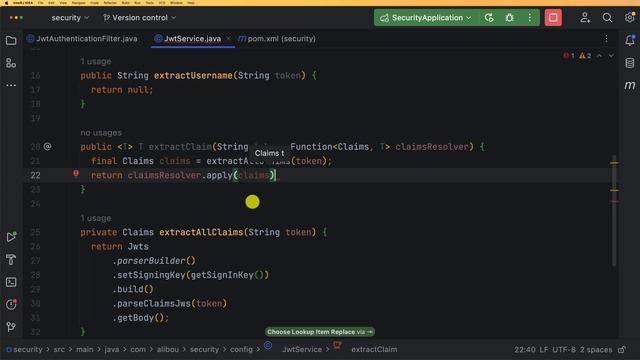Click extractUsername method name
This screenshot has width=640, height=360.
tap(193, 75)
